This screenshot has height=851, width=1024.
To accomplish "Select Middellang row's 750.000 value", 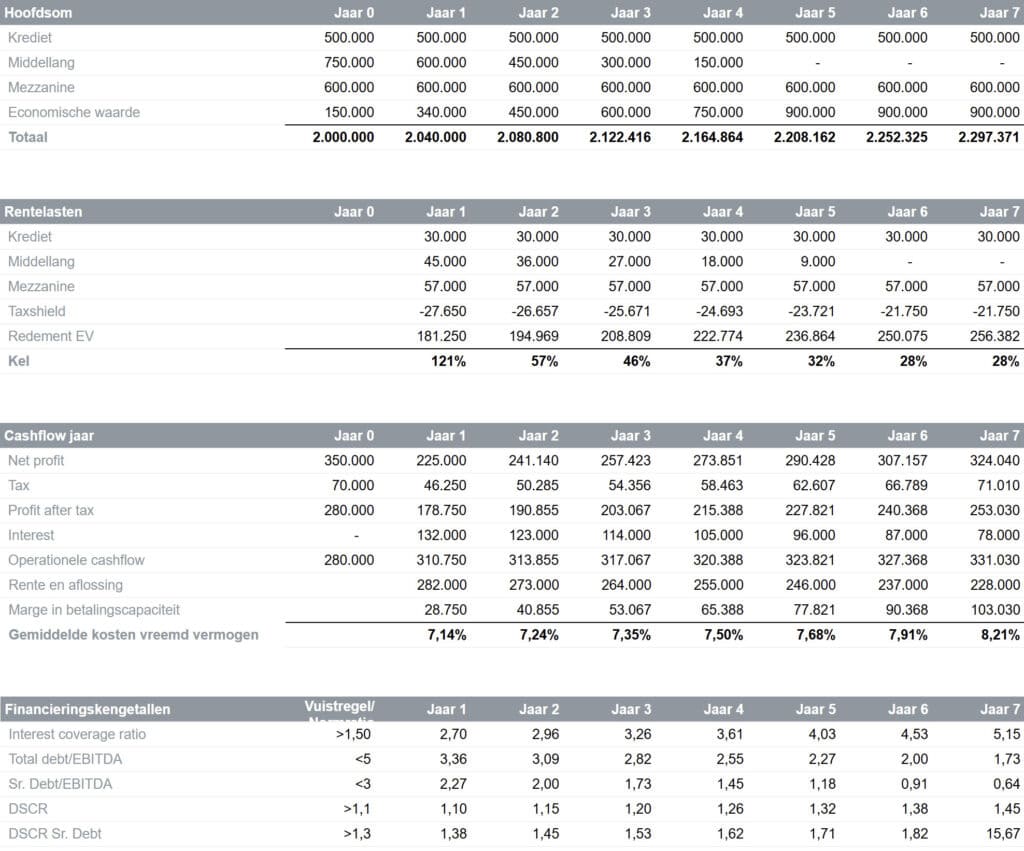I will coord(349,62).
